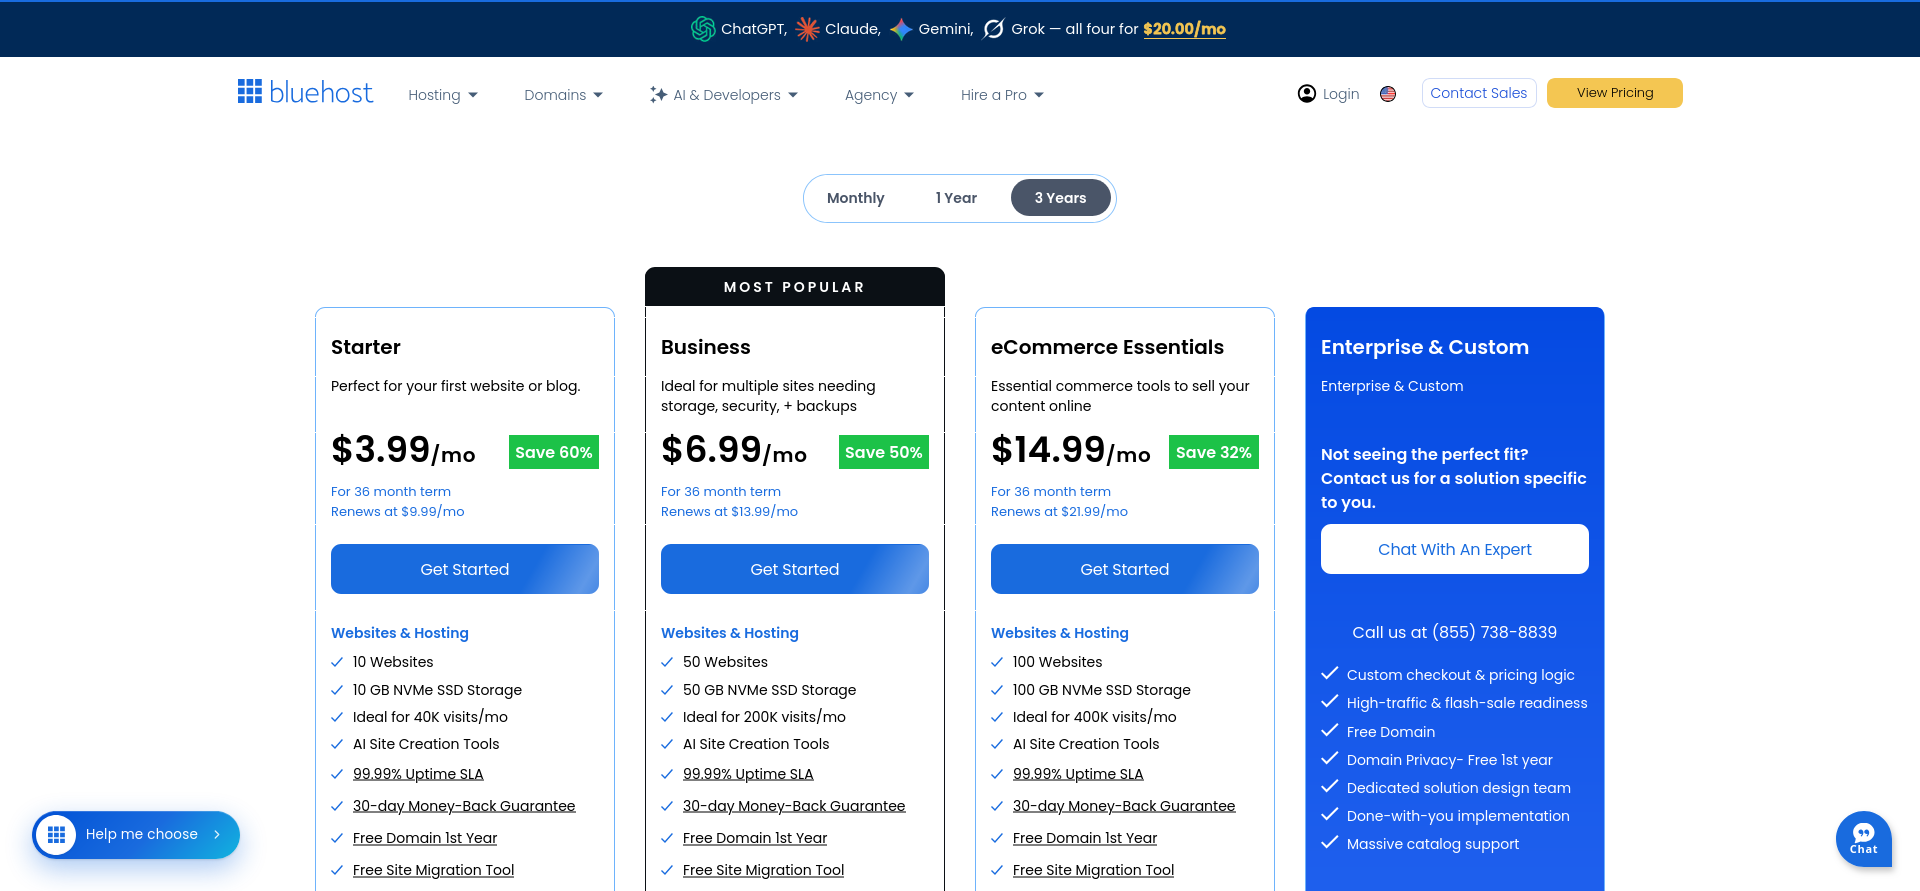This screenshot has height=891, width=1920.
Task: Click the "50 GB NVMe SSD Storage" text
Action: pyautogui.click(x=769, y=690)
